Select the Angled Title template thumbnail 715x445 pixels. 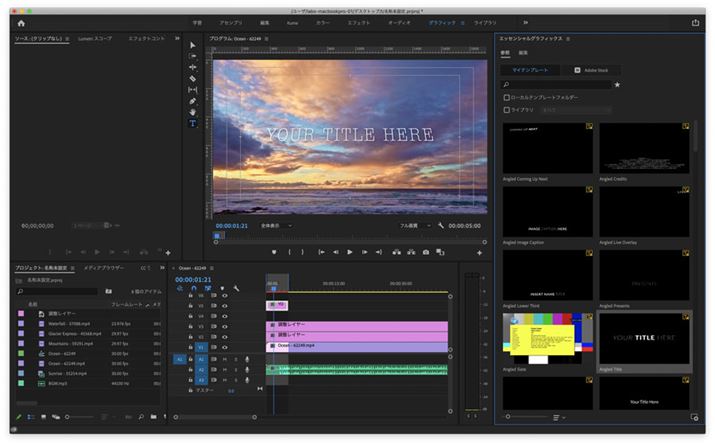(x=644, y=340)
